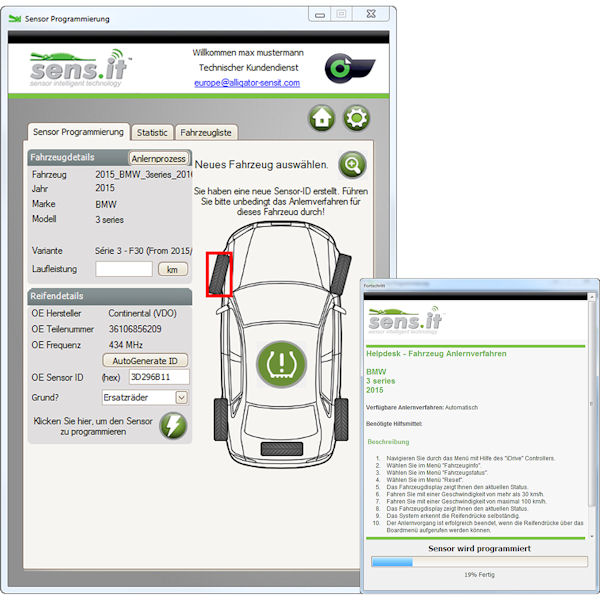Click 'Helpdesk – Fahrzeug Anlernverfahren' heading

(436, 354)
